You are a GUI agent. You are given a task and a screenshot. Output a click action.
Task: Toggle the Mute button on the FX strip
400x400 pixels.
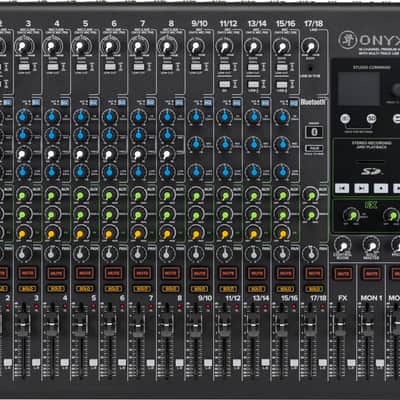tap(343, 274)
